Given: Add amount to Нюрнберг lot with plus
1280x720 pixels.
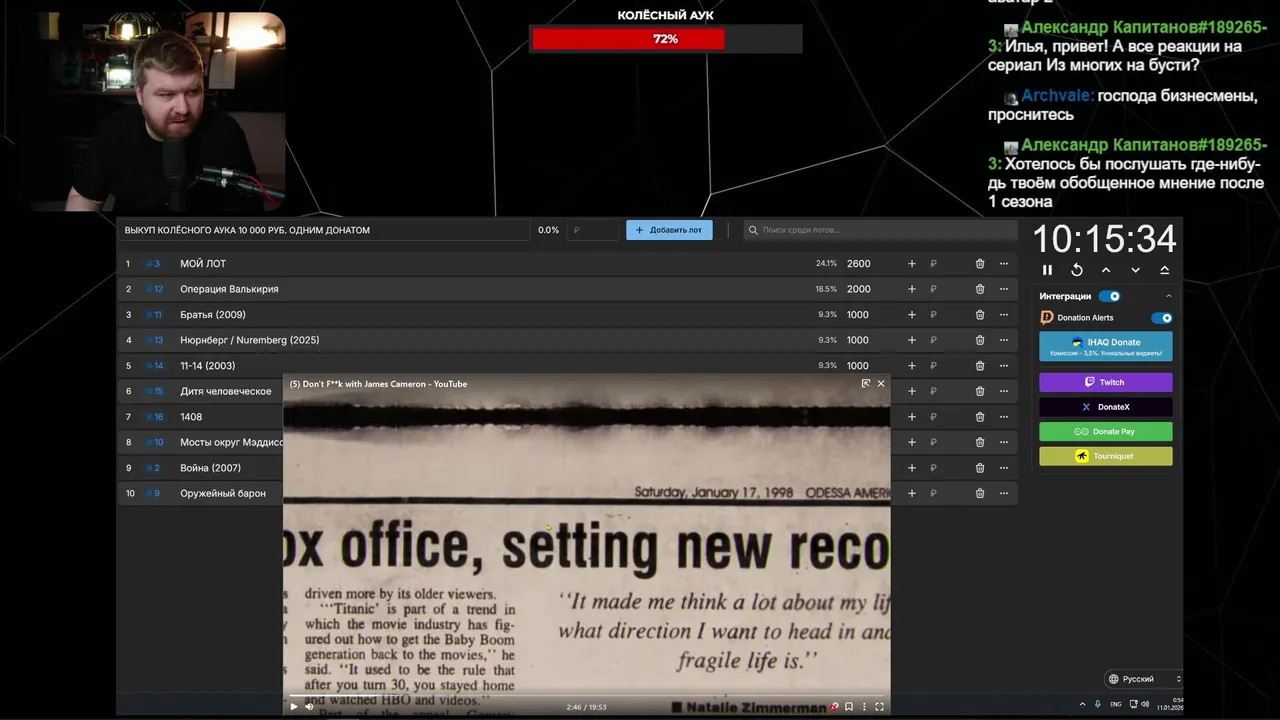Looking at the screenshot, I should pyautogui.click(x=911, y=340).
